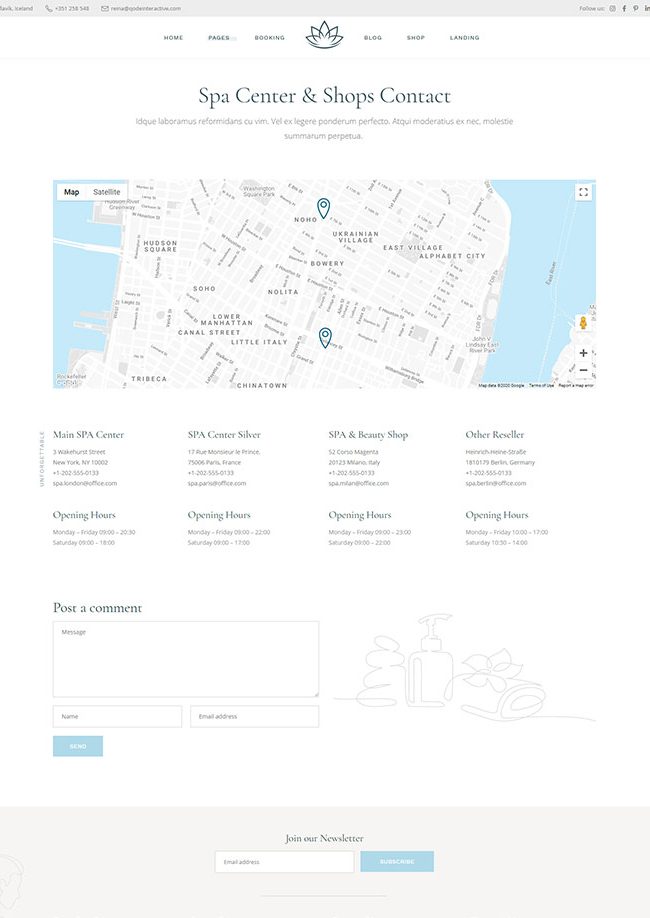
Task: Open the Facebook social icon
Action: [624, 8]
